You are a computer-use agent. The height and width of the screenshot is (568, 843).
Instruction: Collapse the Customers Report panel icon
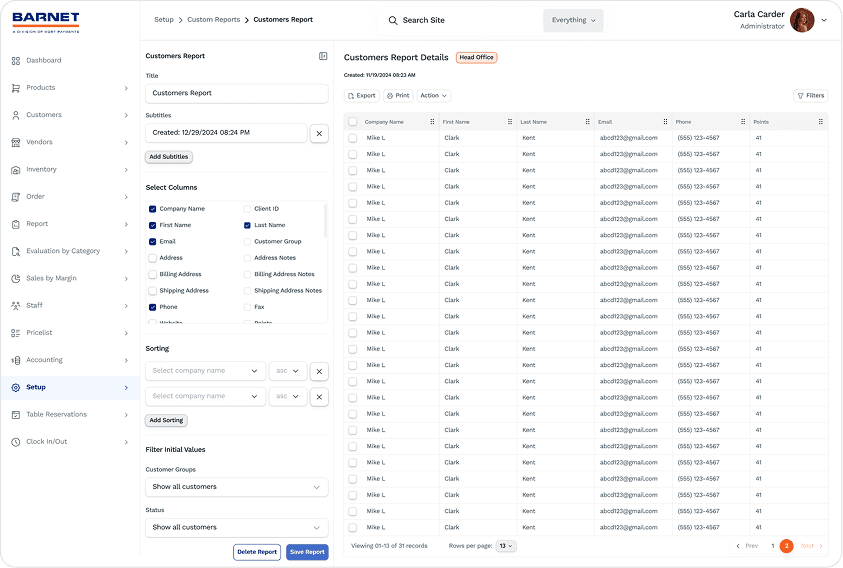[x=323, y=56]
